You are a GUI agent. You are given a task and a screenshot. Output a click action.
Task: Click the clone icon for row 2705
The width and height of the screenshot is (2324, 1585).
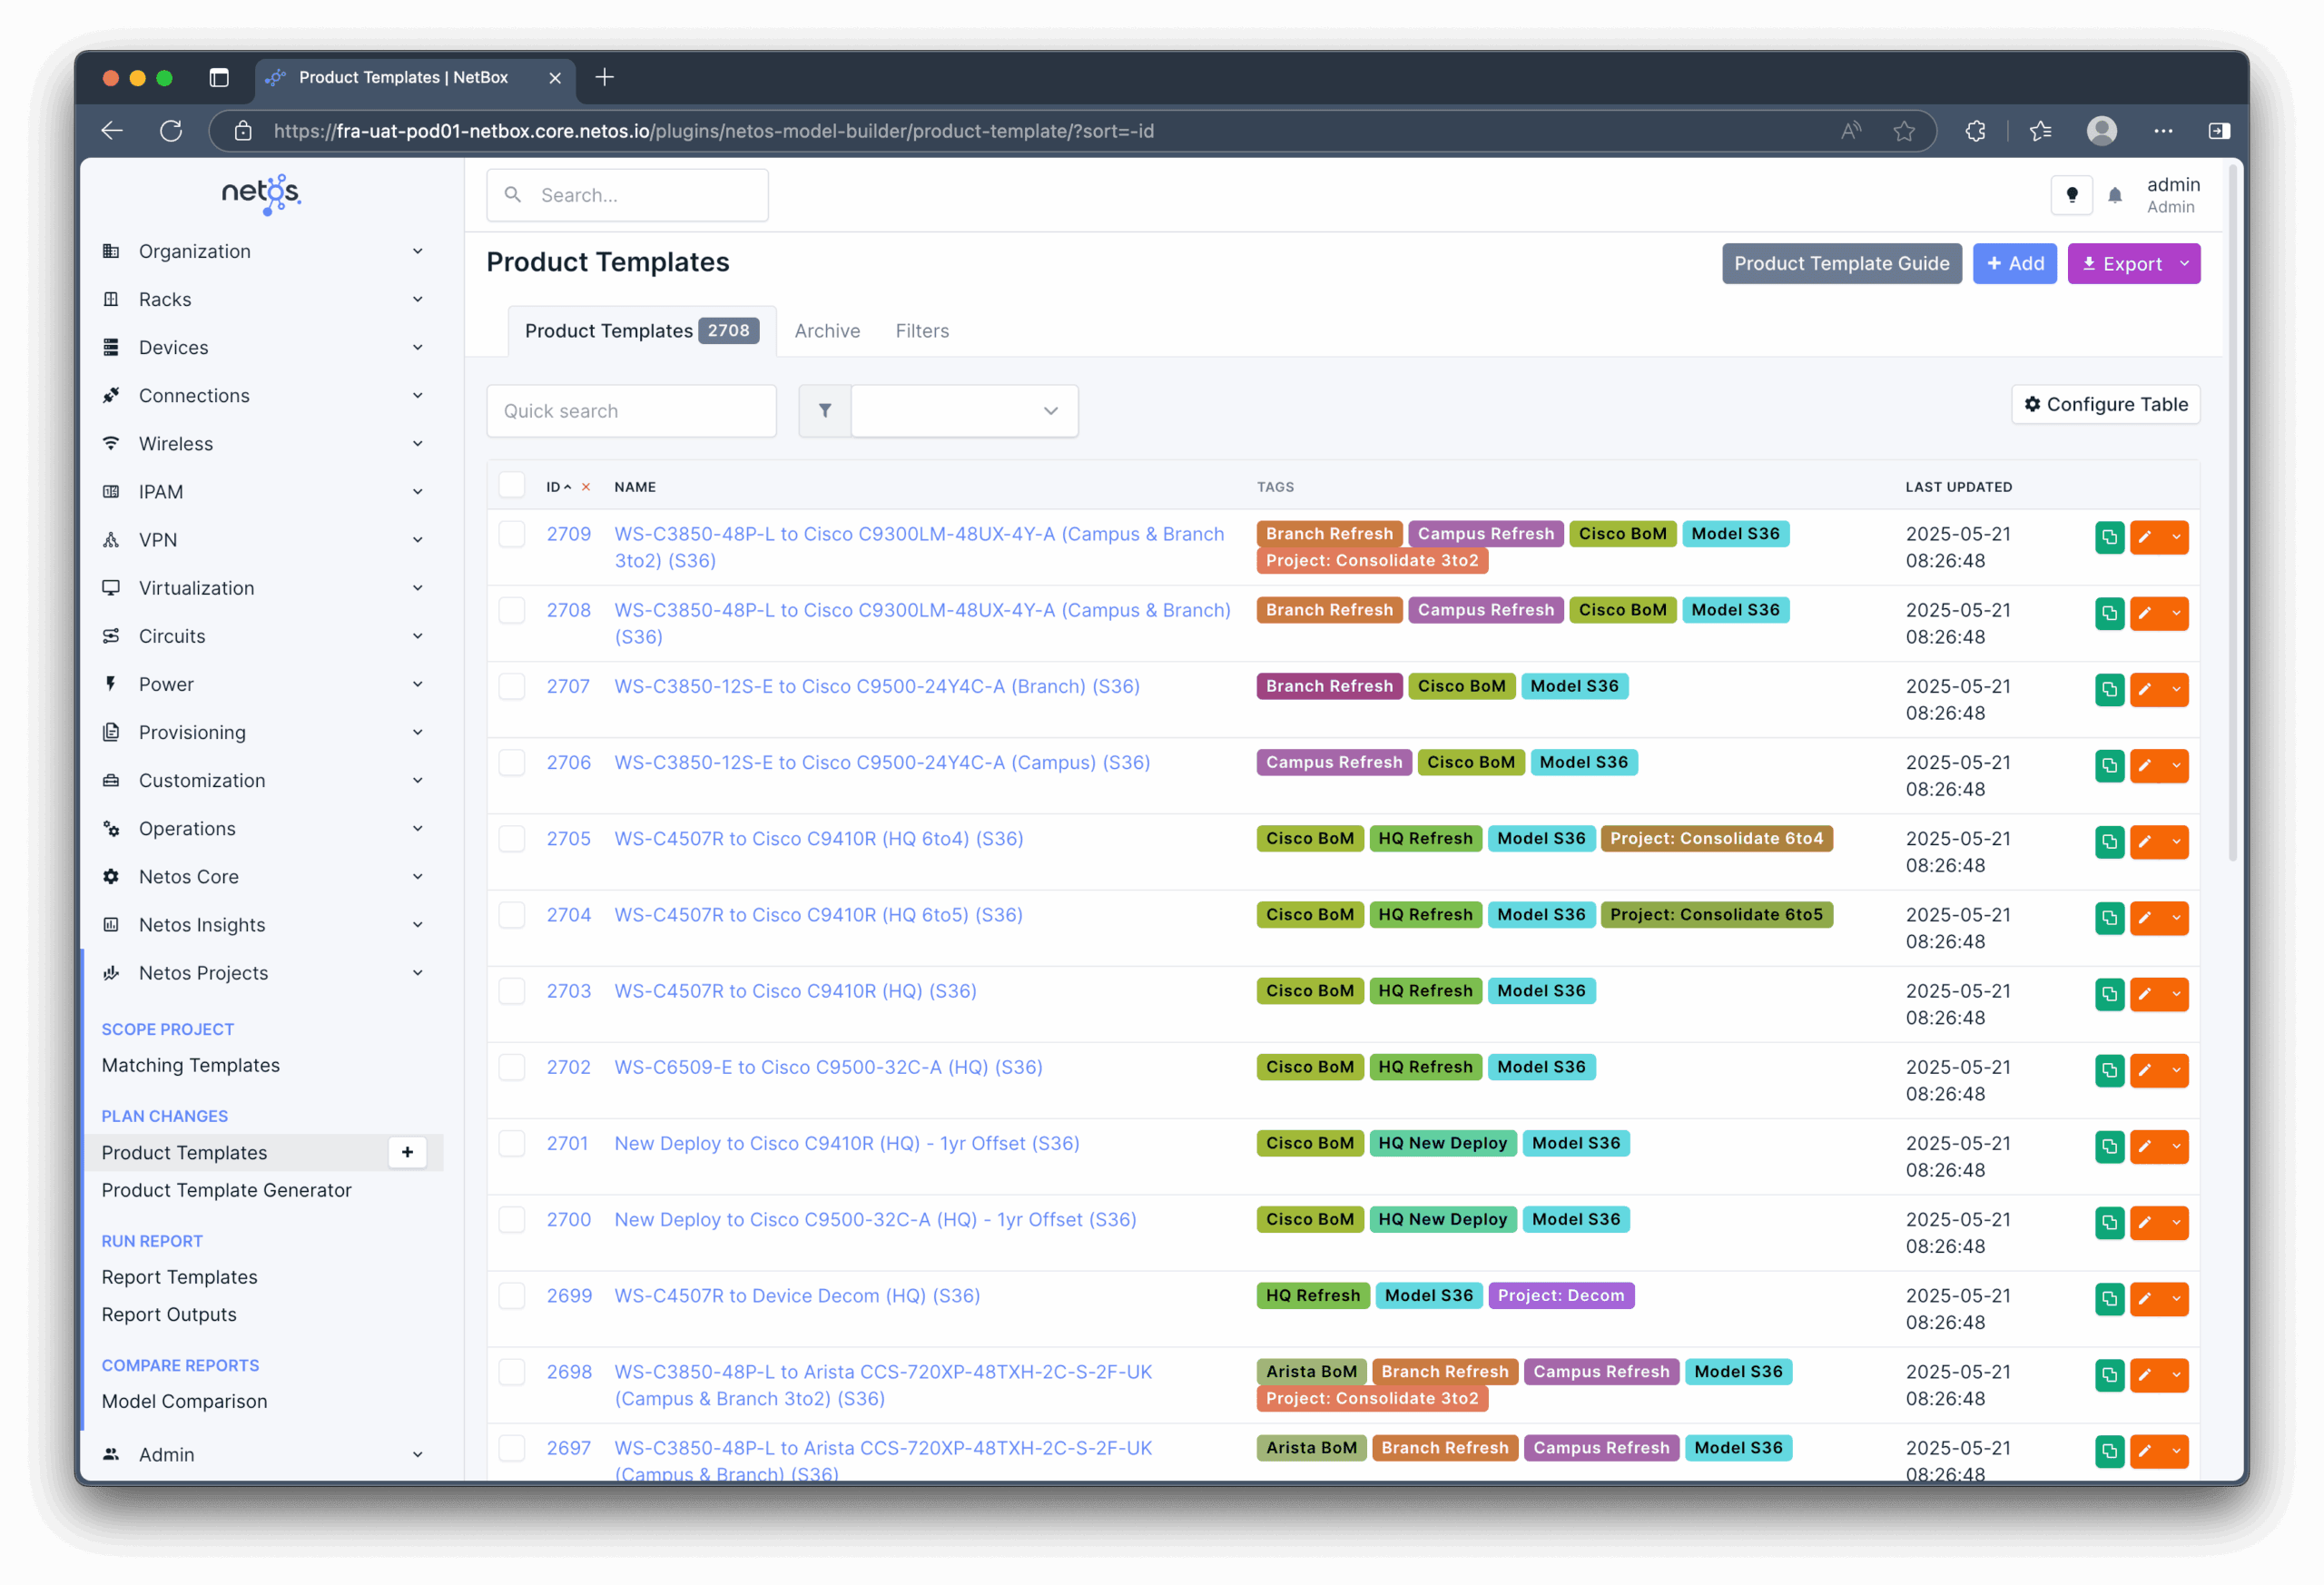click(x=2109, y=841)
